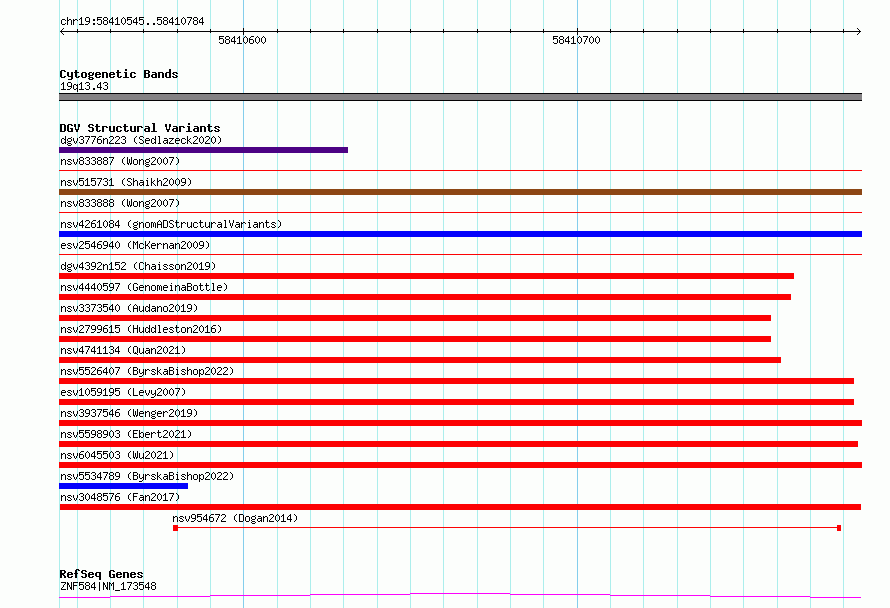
Task: Select the dgv4392n152 Chaisson2019 red bar
Action: pyautogui.click(x=426, y=276)
